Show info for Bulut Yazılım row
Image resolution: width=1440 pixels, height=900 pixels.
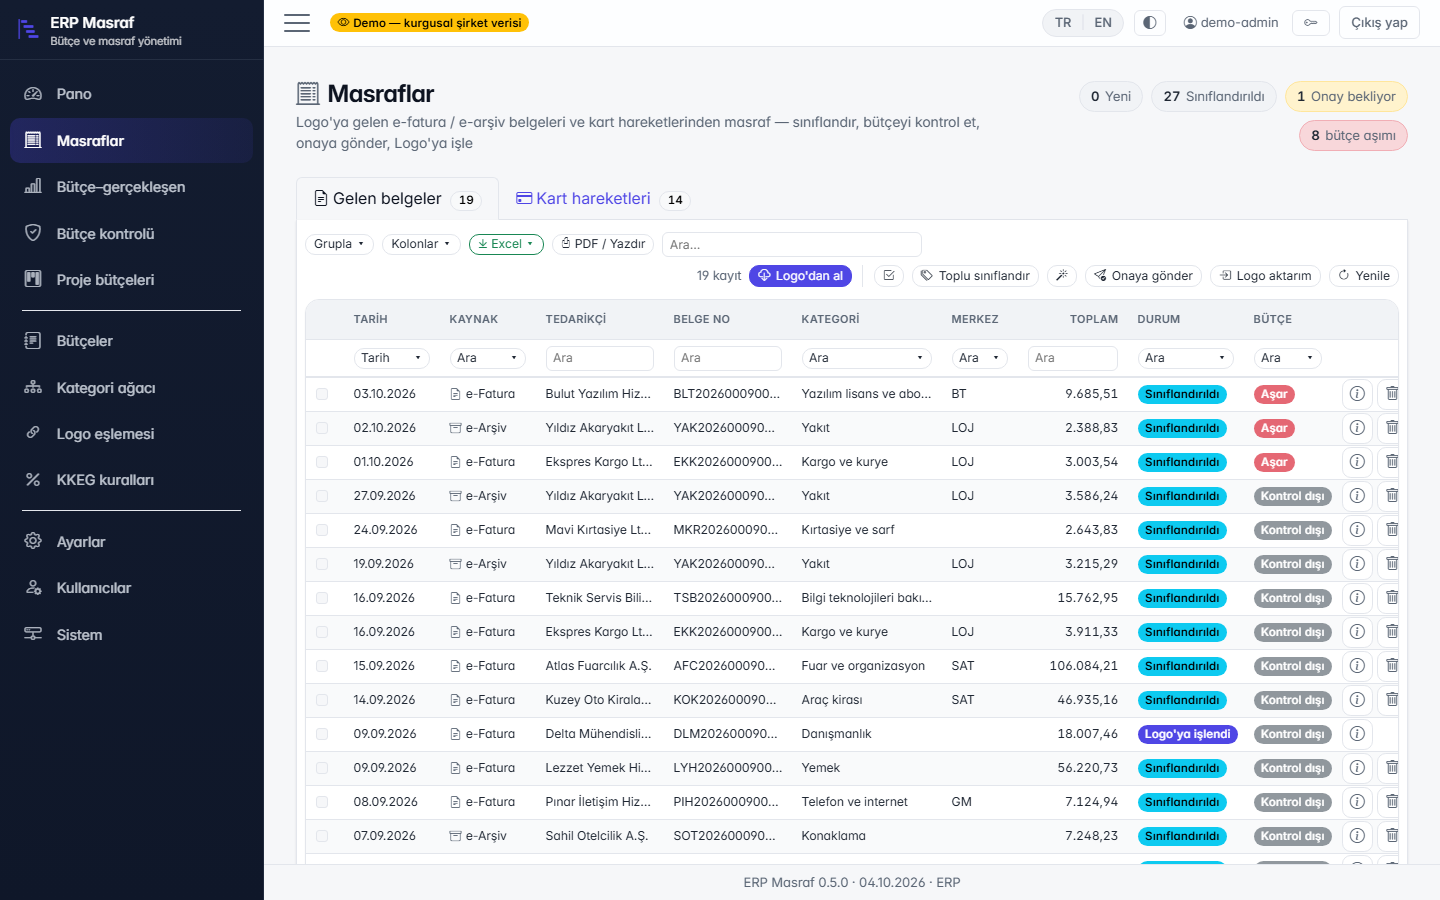click(x=1357, y=394)
